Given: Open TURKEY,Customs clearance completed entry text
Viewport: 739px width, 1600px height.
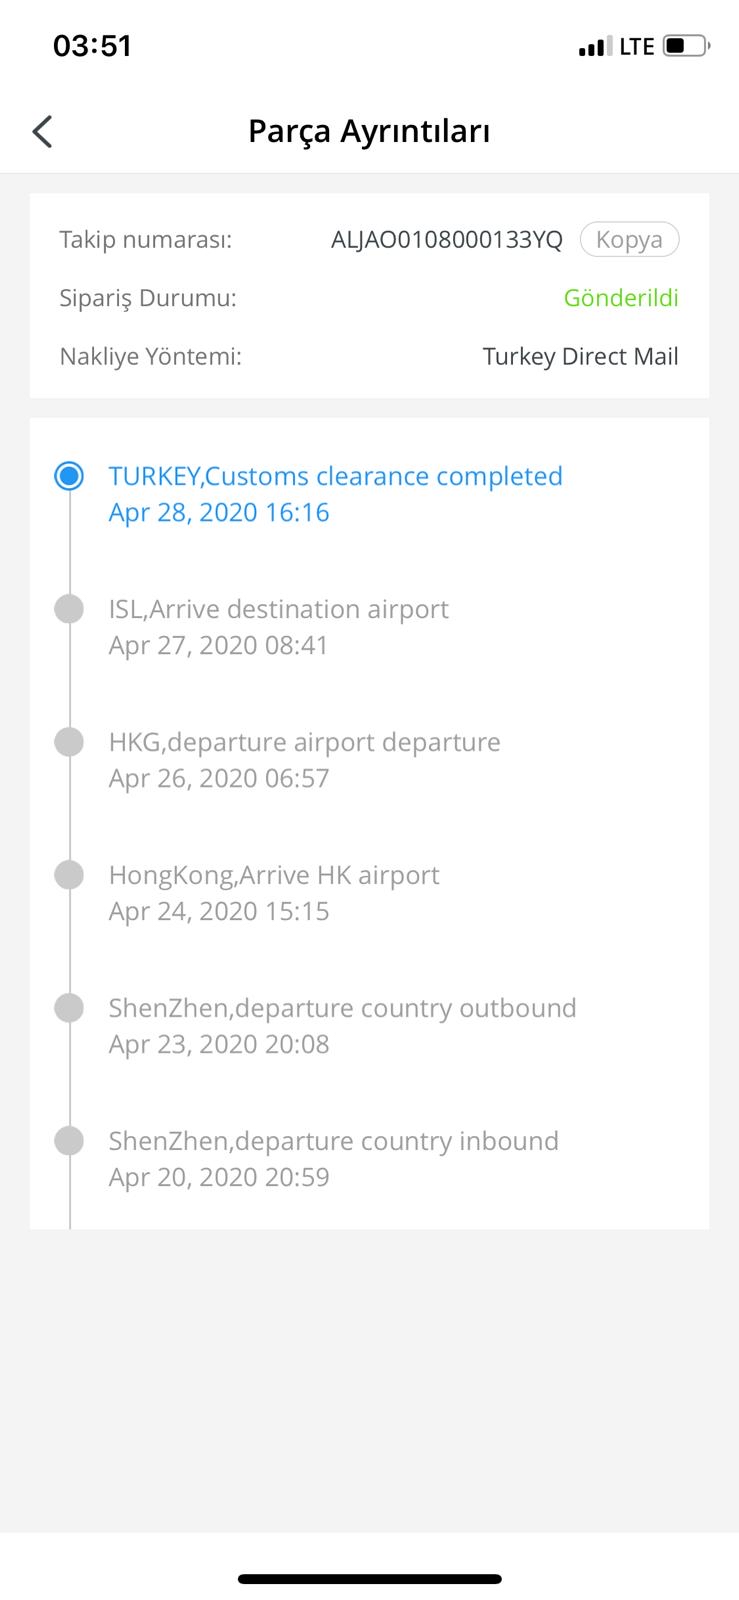Looking at the screenshot, I should (x=336, y=476).
